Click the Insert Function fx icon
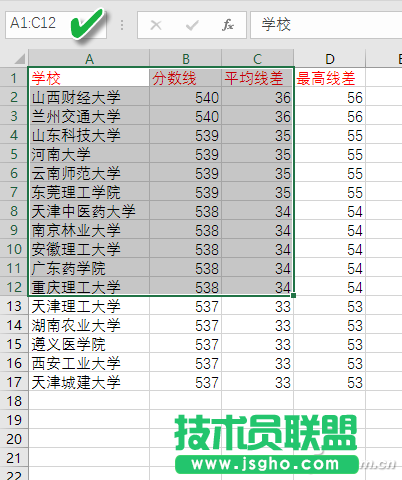The image size is (402, 480). pyautogui.click(x=228, y=25)
